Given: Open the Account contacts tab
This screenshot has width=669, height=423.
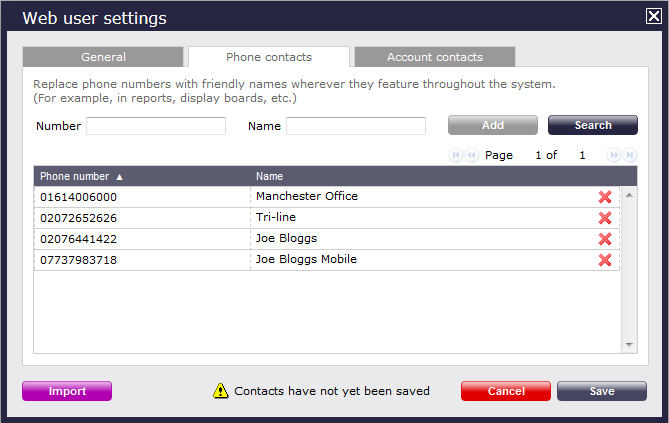Looking at the screenshot, I should pyautogui.click(x=434, y=57).
